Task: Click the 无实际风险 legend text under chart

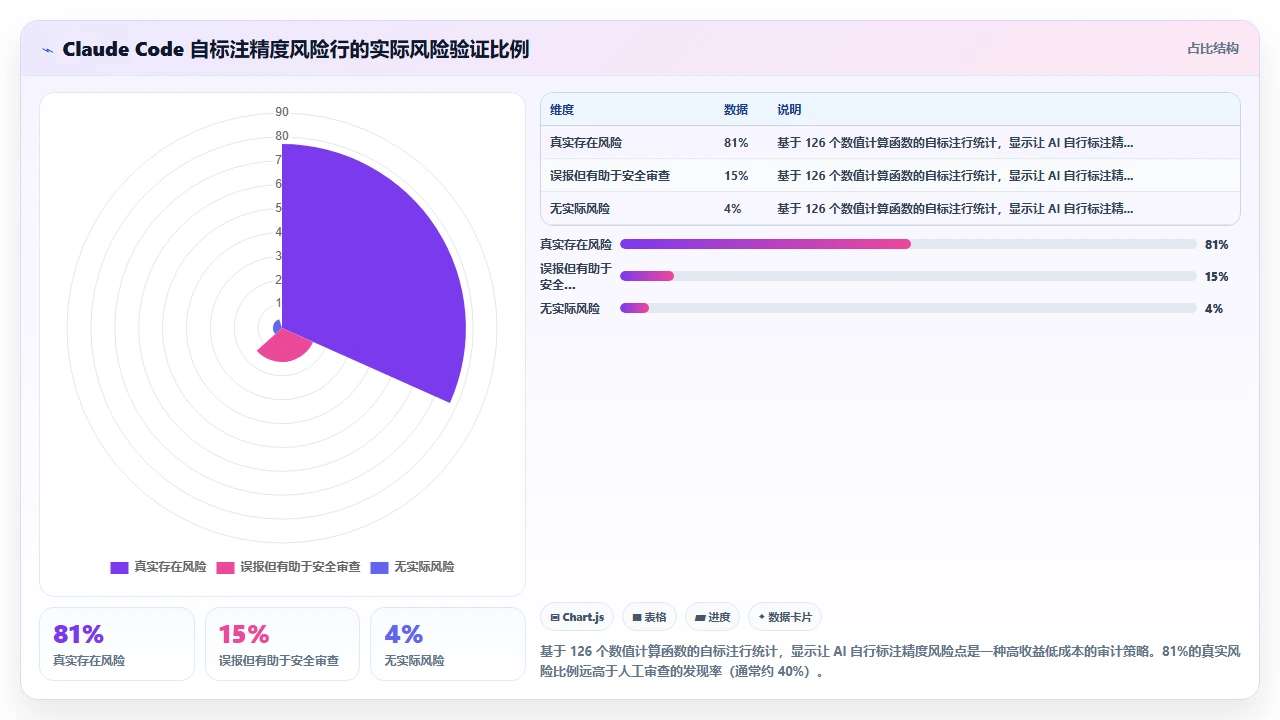Action: coord(424,567)
